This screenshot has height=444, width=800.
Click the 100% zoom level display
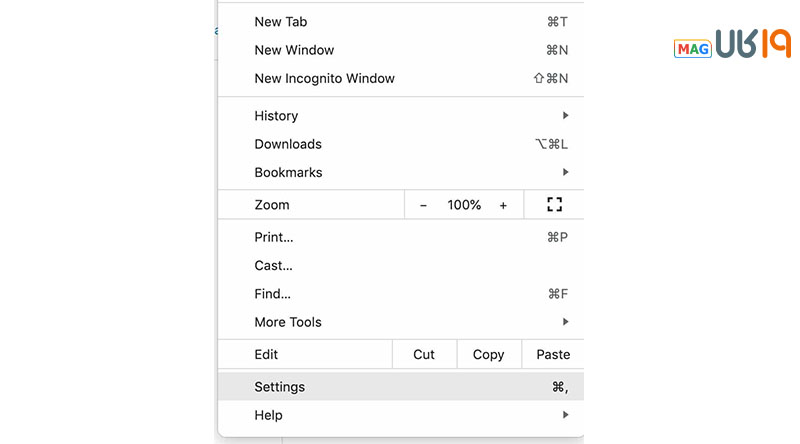click(464, 205)
